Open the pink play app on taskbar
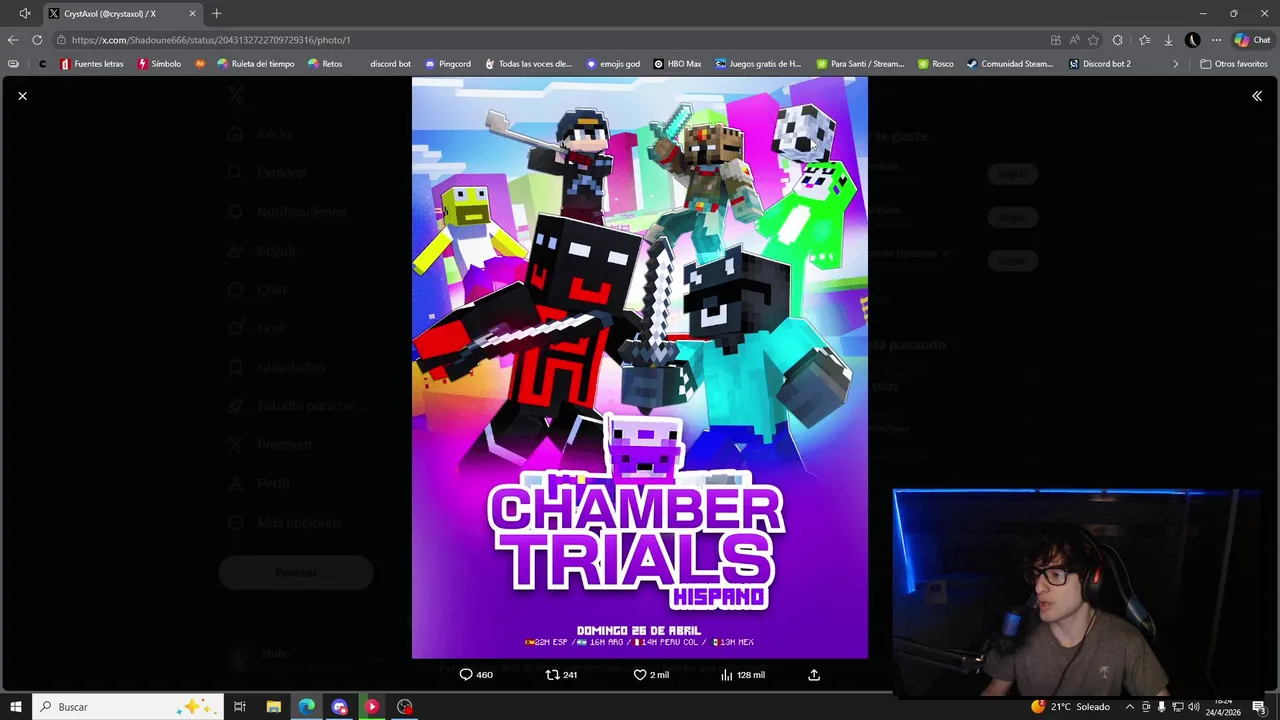The height and width of the screenshot is (720, 1280). [x=372, y=707]
